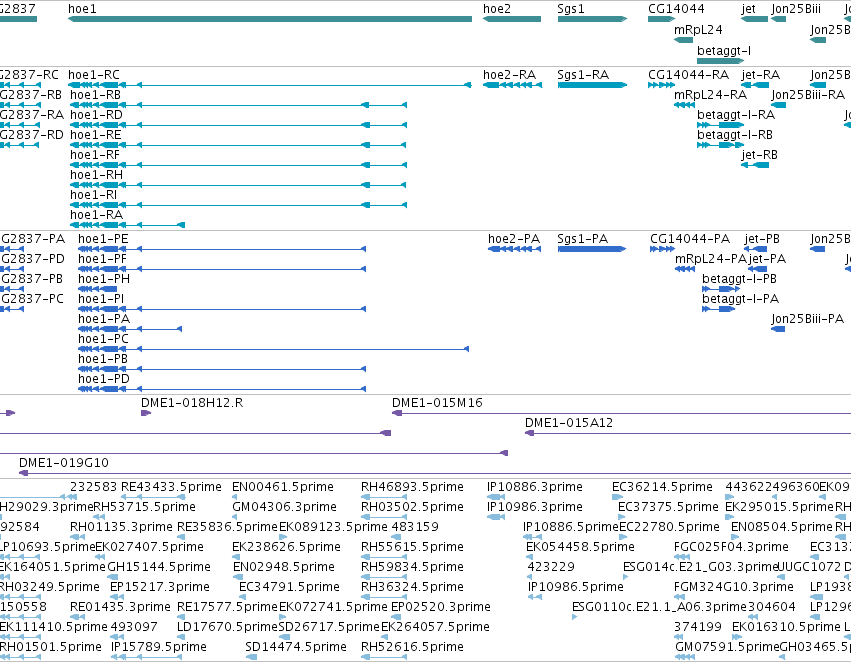Click the hoe1-RC transcript label
Image resolution: width=851 pixels, height=662 pixels.
click(x=94, y=75)
